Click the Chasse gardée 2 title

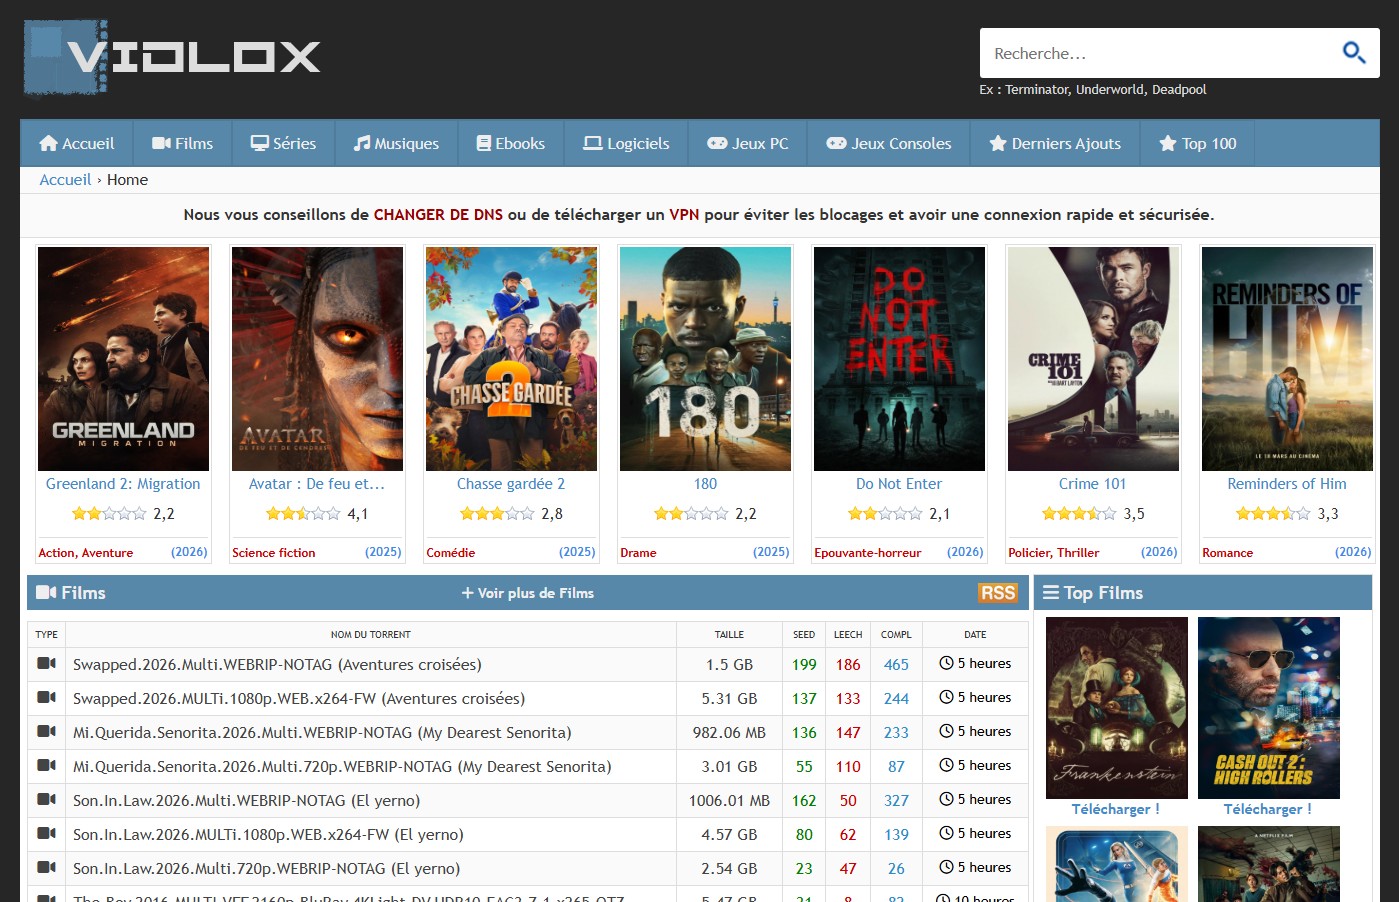coord(511,484)
